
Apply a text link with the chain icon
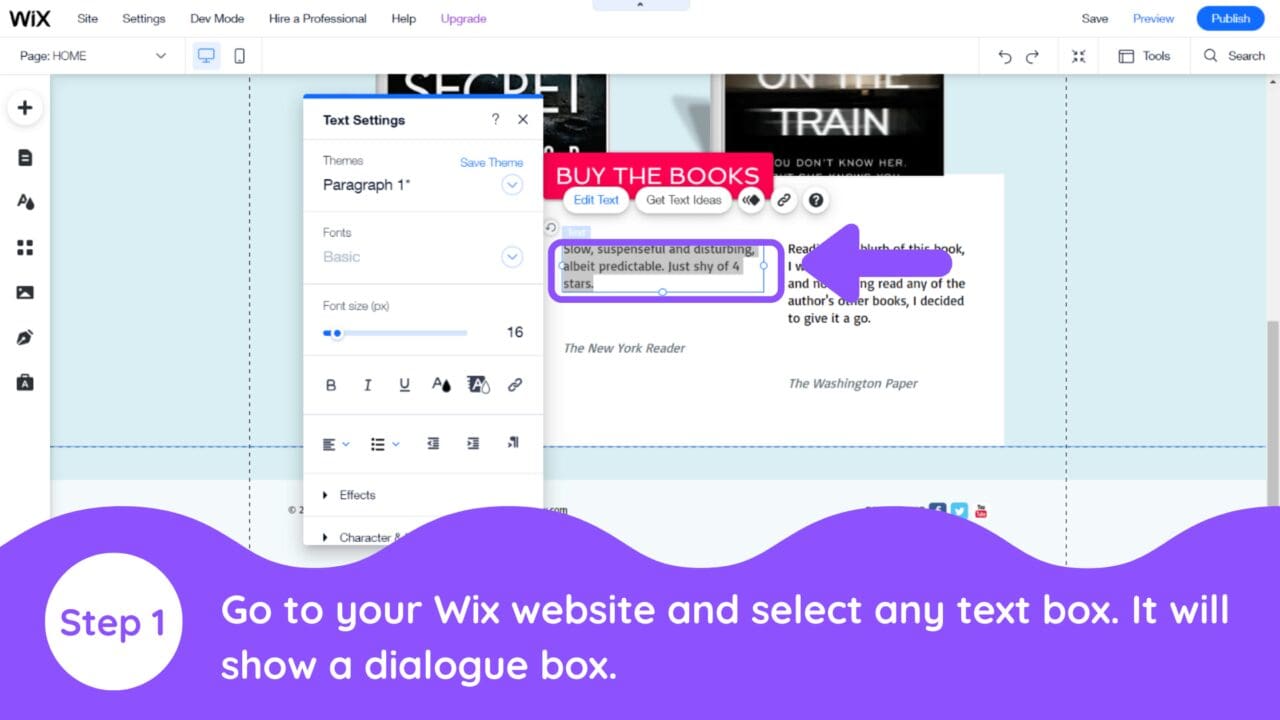515,385
